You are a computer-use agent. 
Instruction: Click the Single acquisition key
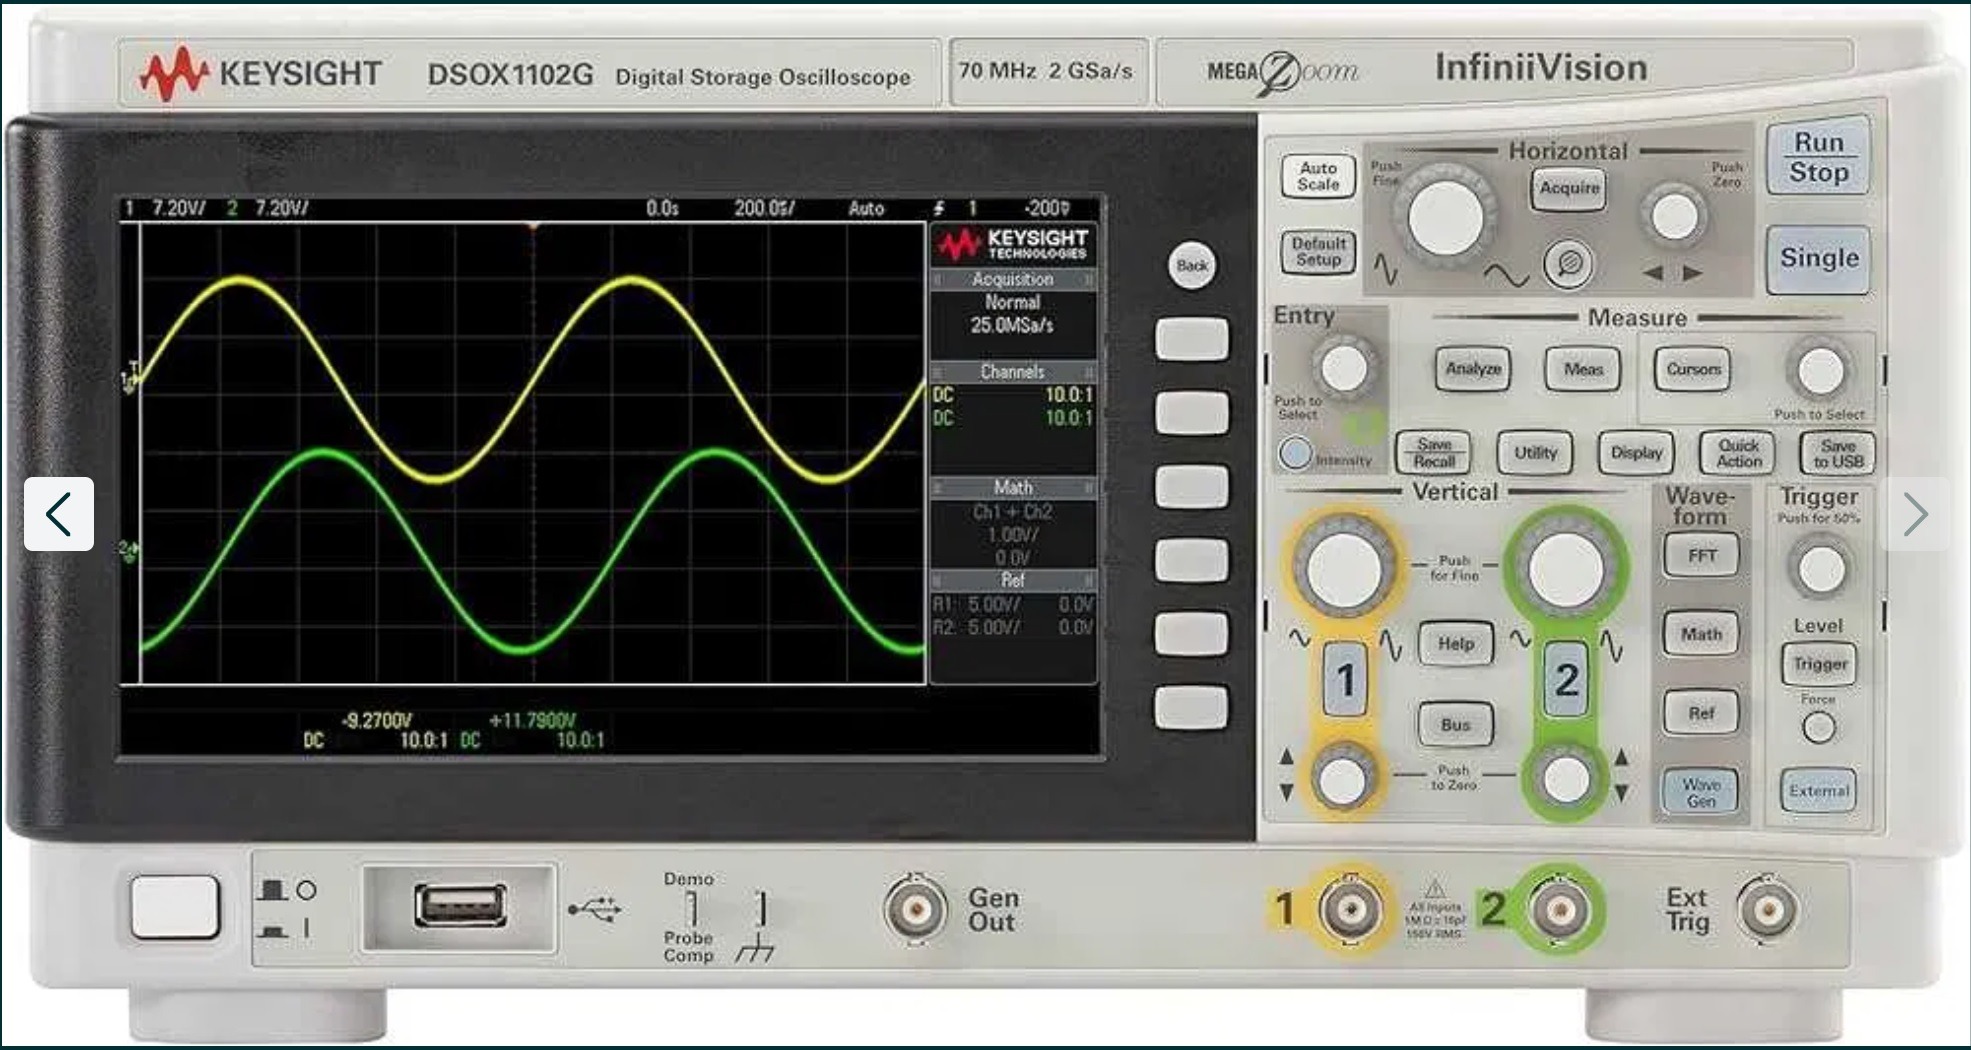point(1818,258)
